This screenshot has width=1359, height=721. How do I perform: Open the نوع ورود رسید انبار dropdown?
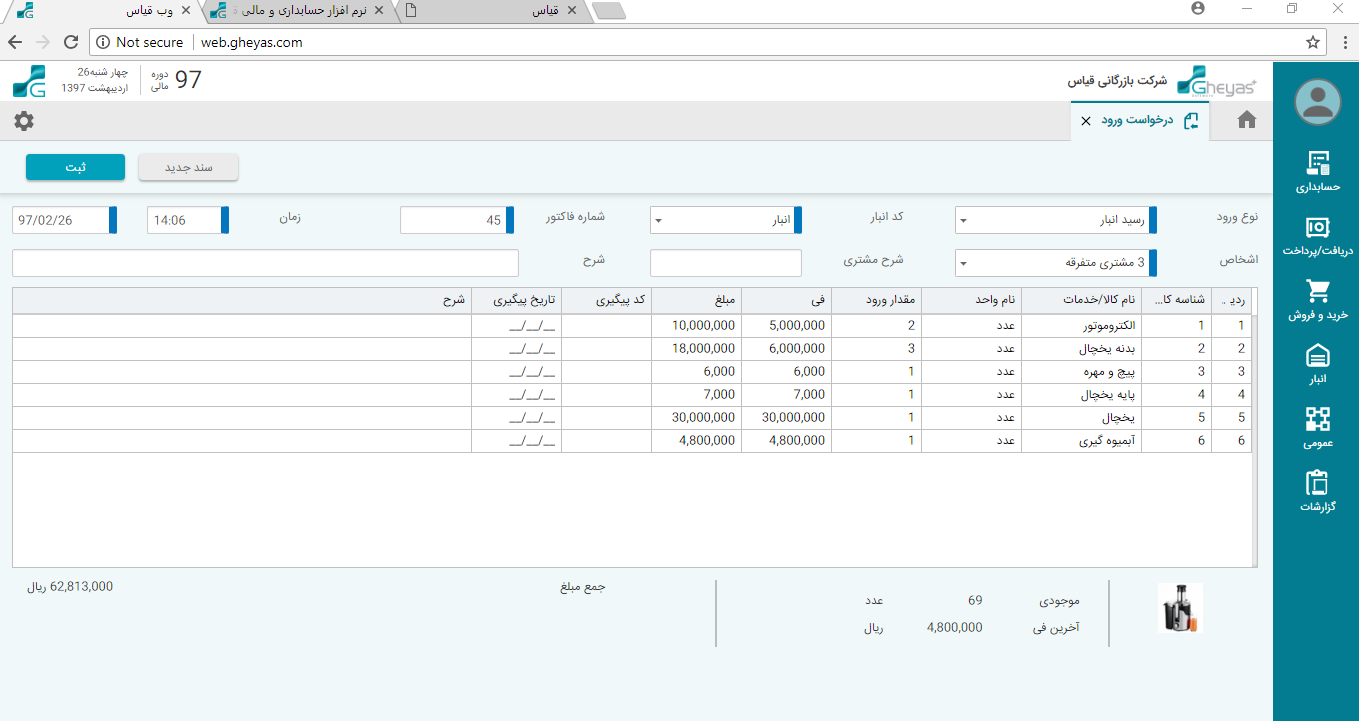click(x=1056, y=220)
